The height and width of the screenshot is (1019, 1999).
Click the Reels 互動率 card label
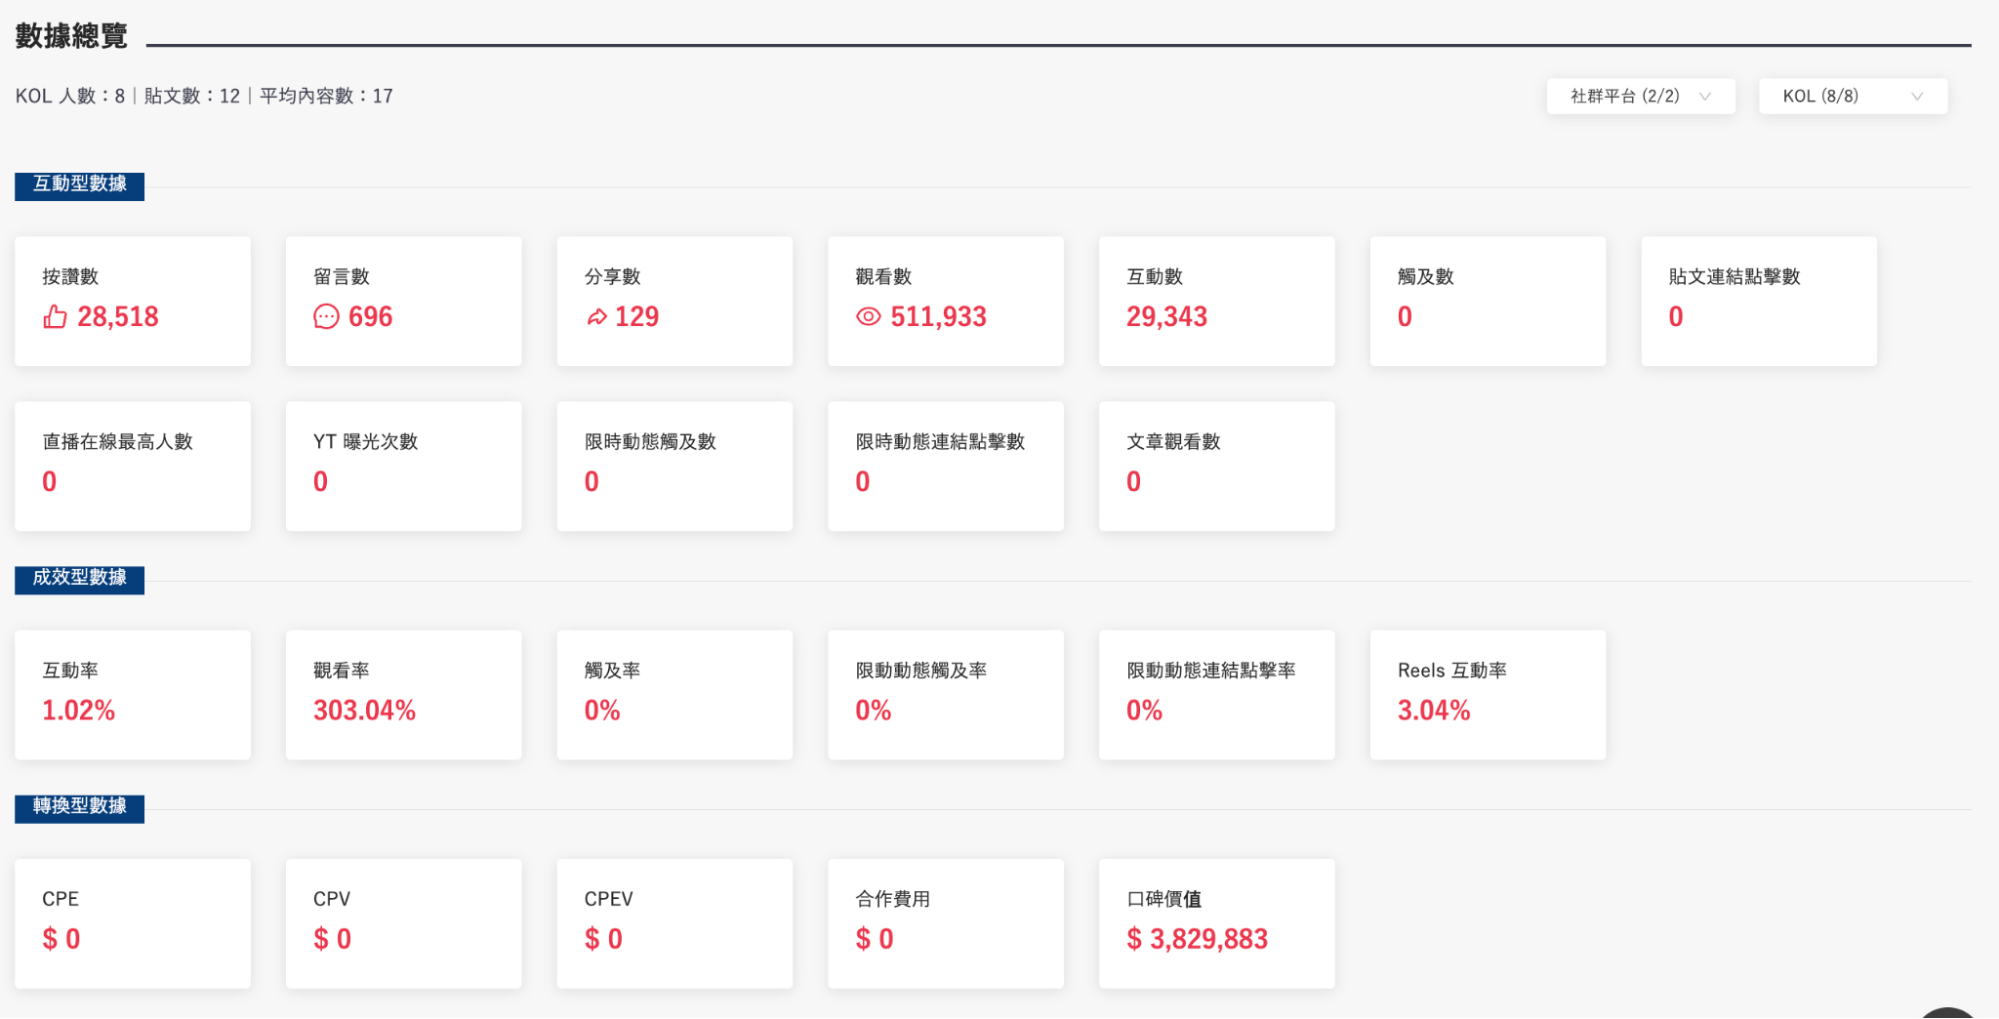(1452, 671)
